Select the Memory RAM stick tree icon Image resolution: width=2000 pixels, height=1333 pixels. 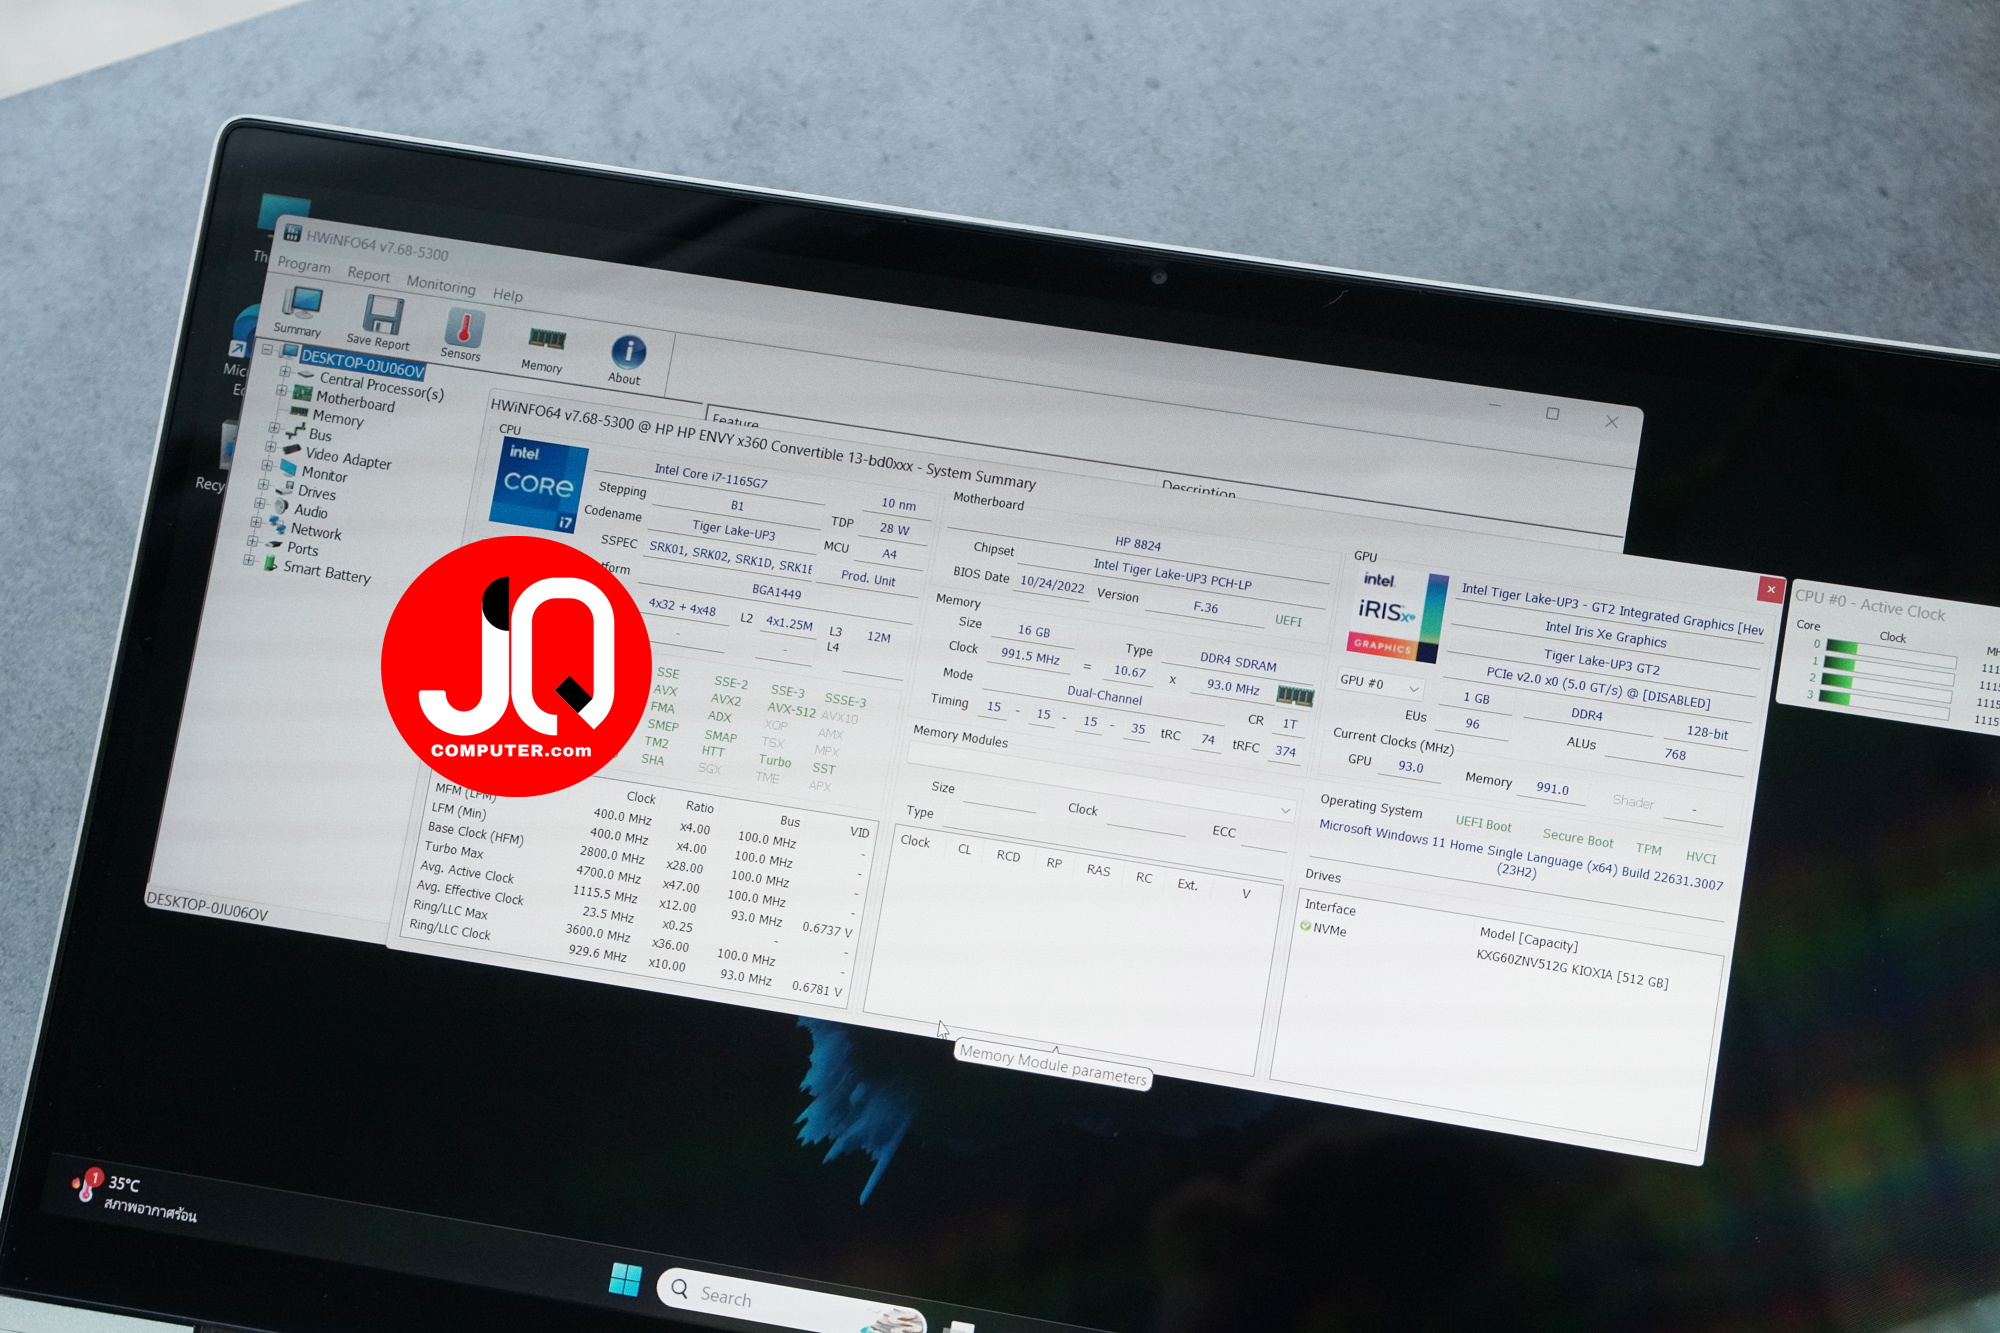[298, 411]
